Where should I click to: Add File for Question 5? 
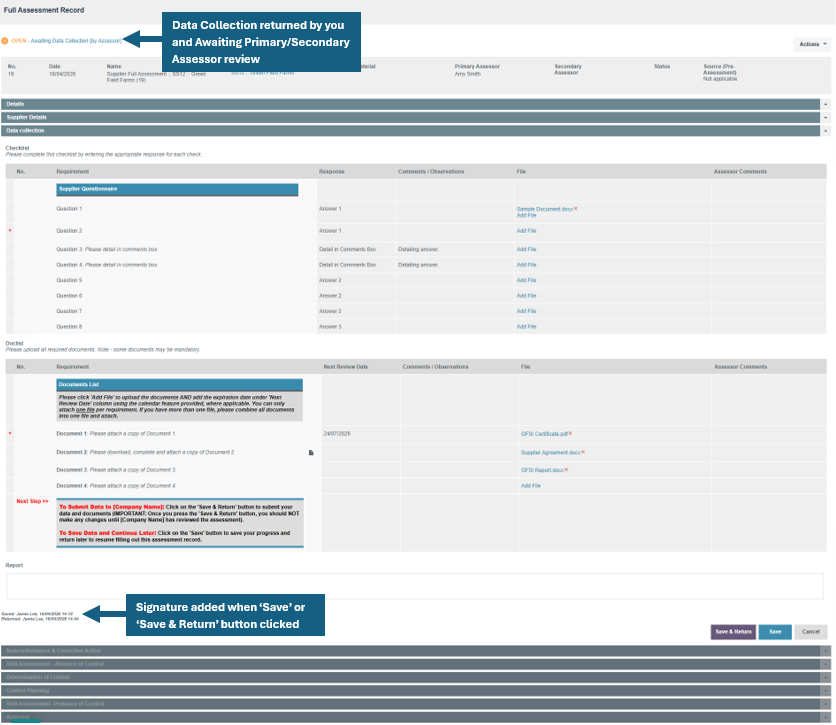point(526,280)
